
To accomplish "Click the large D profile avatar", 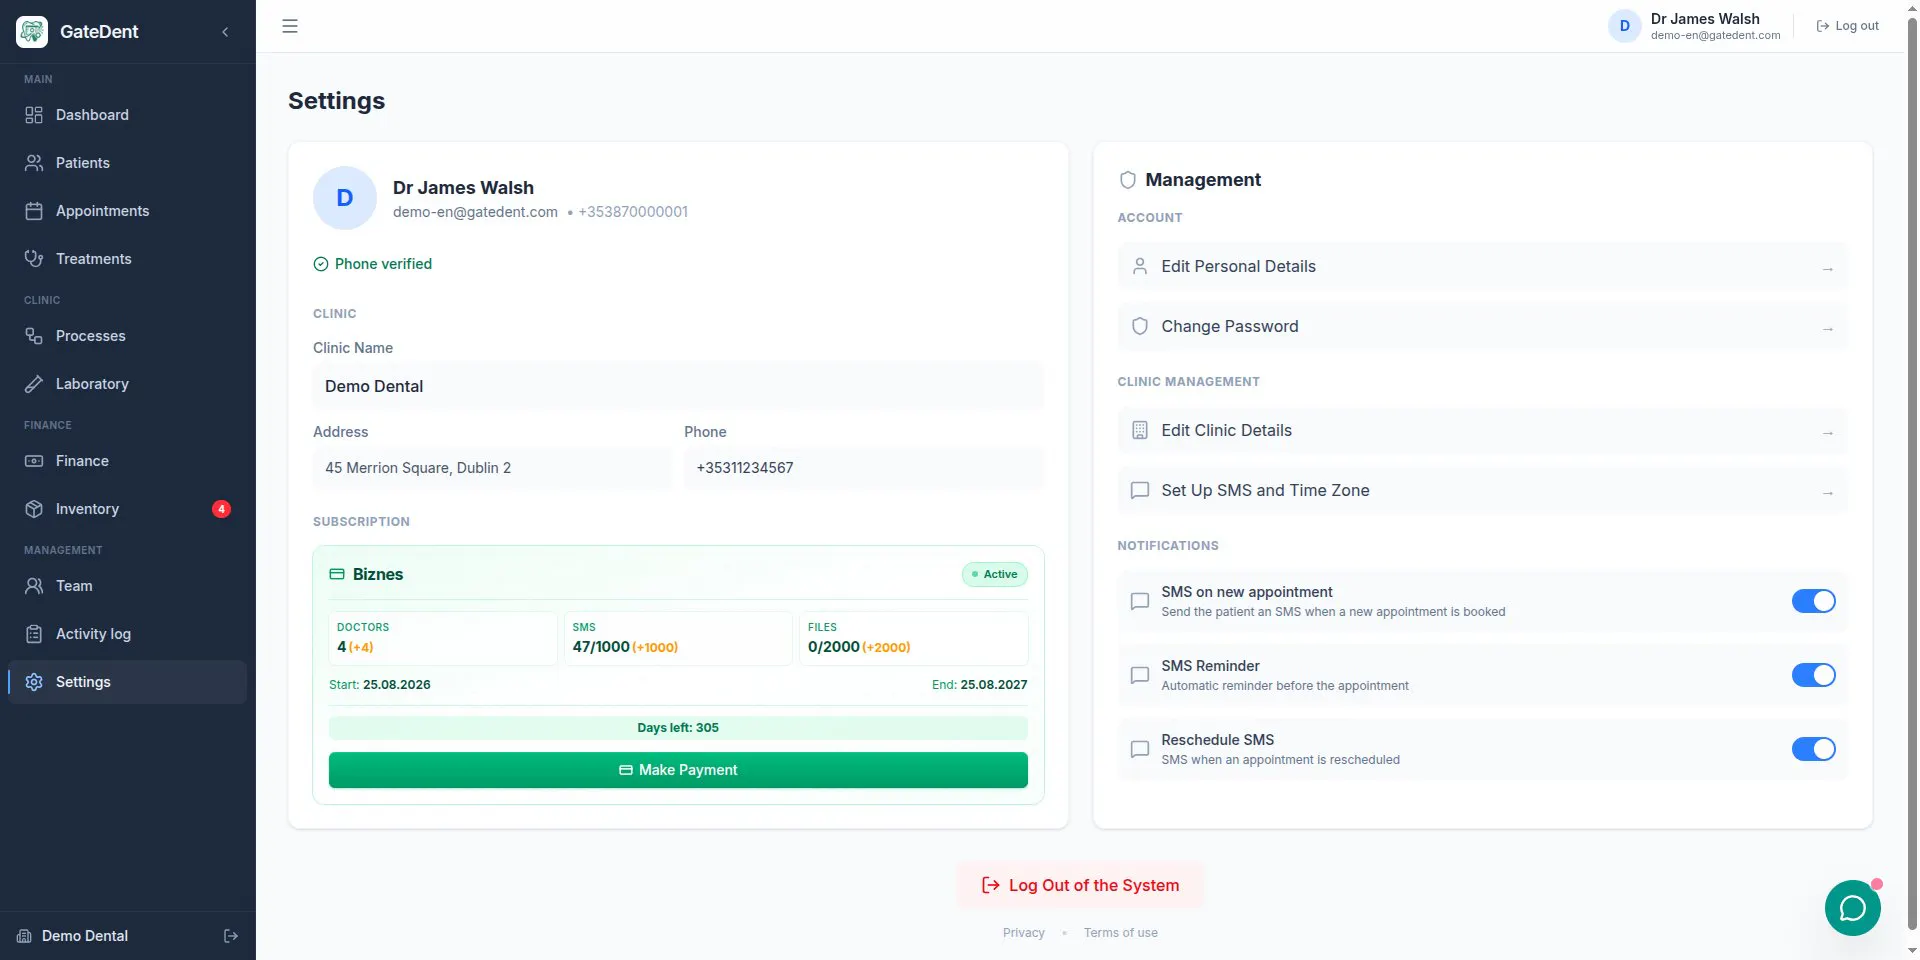I will tap(345, 198).
